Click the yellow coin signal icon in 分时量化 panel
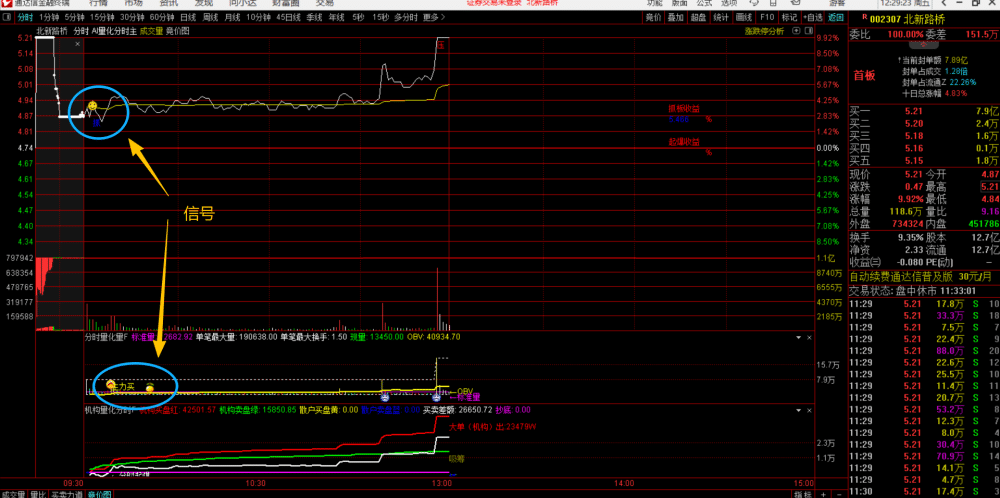The height and width of the screenshot is (498, 1000). coord(150,386)
